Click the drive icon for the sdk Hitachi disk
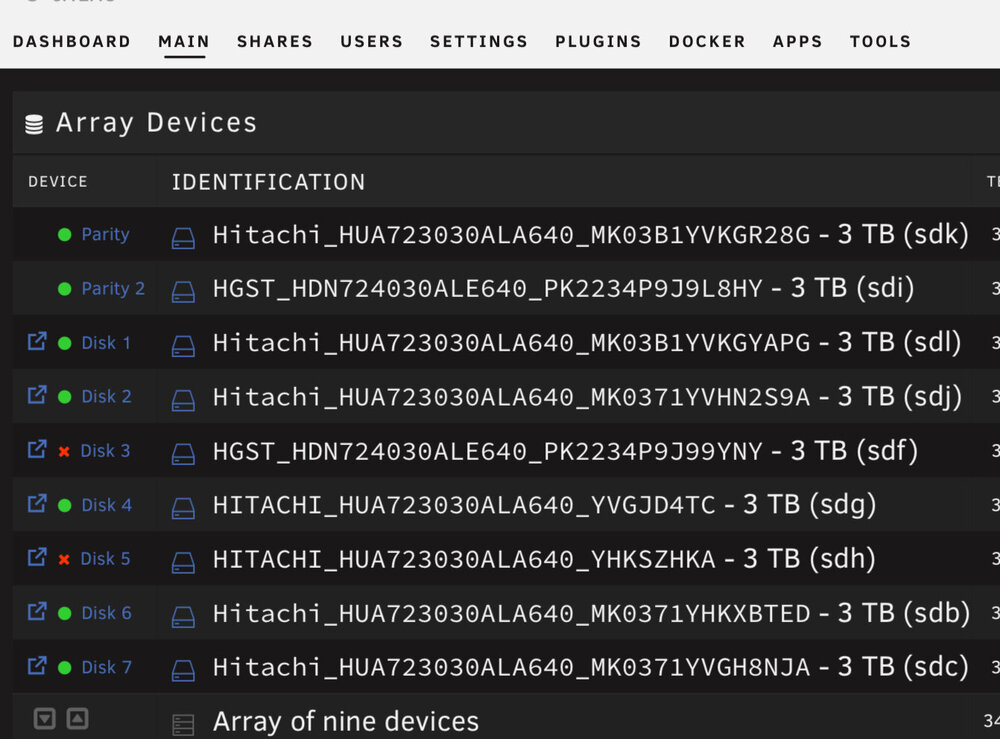This screenshot has width=1000, height=739. (183, 238)
